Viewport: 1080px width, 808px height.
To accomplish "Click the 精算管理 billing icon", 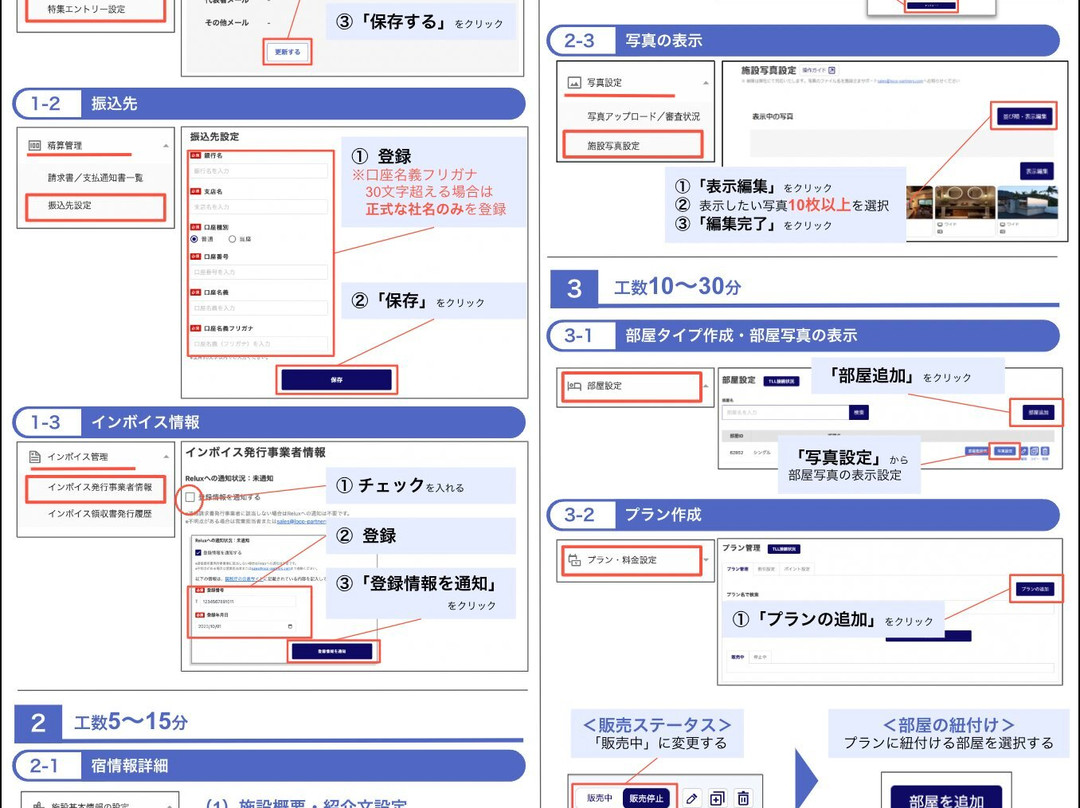I will [33, 146].
